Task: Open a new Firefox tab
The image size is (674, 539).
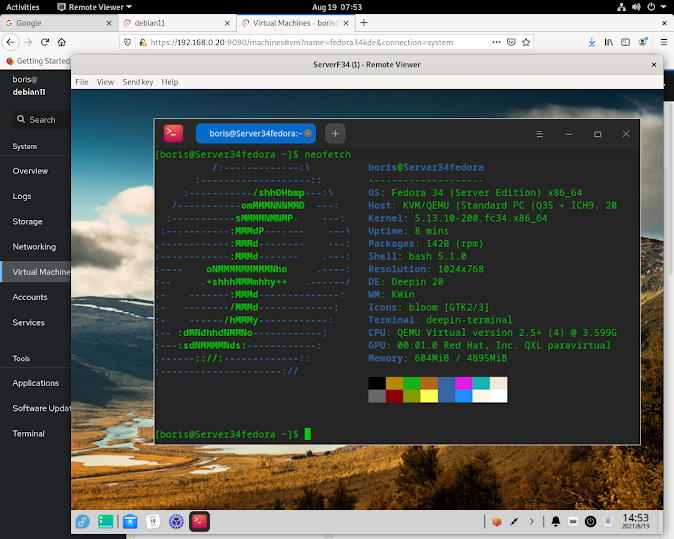Action: click(x=364, y=23)
